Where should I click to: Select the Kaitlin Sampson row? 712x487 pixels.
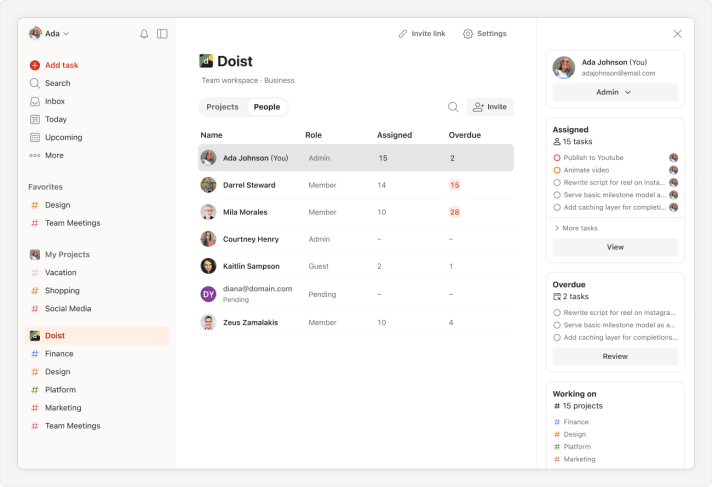[x=356, y=266]
